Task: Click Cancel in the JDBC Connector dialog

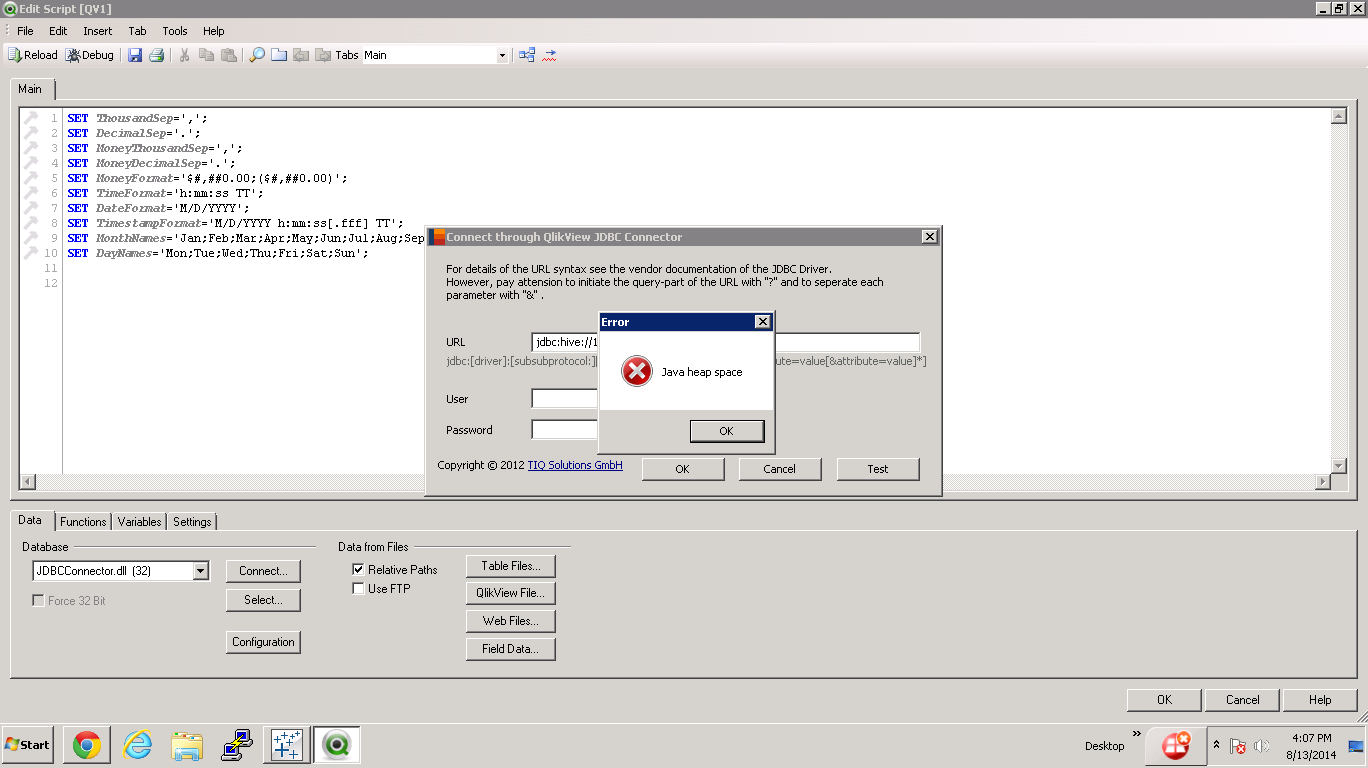Action: [x=780, y=469]
